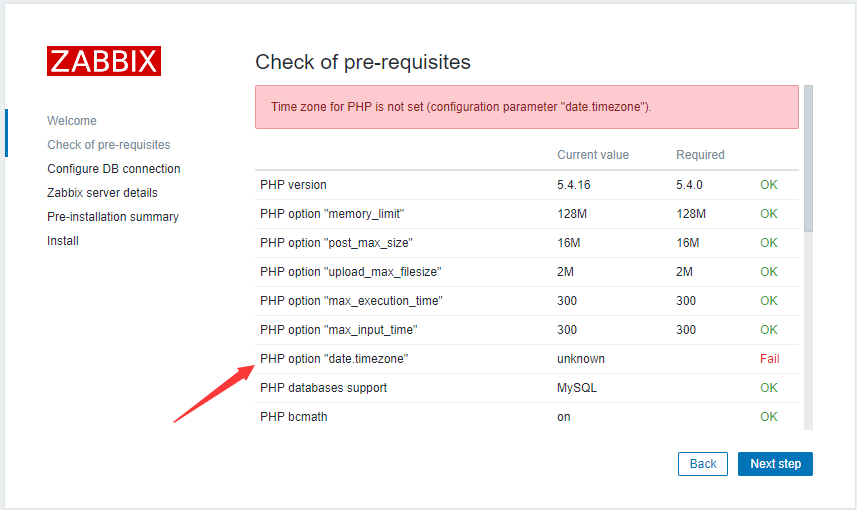Click the Current value column header
This screenshot has width=857, height=510.
click(593, 155)
